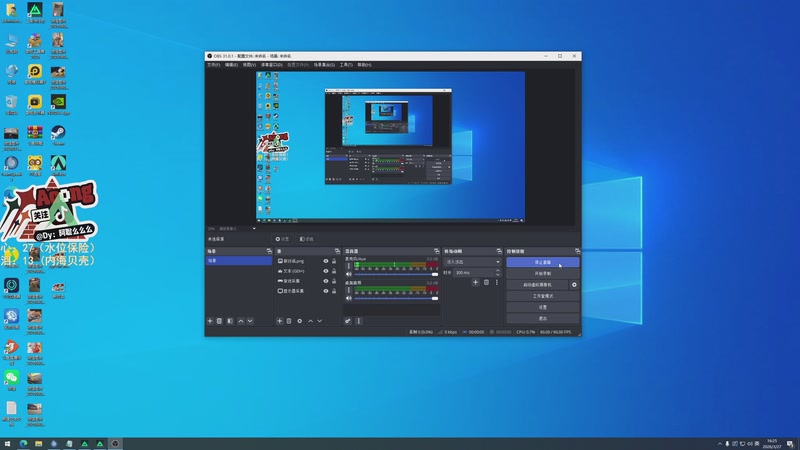Image resolution: width=800 pixels, height=450 pixels.
Task: Remove the transition with the trash icon
Action: (x=486, y=282)
